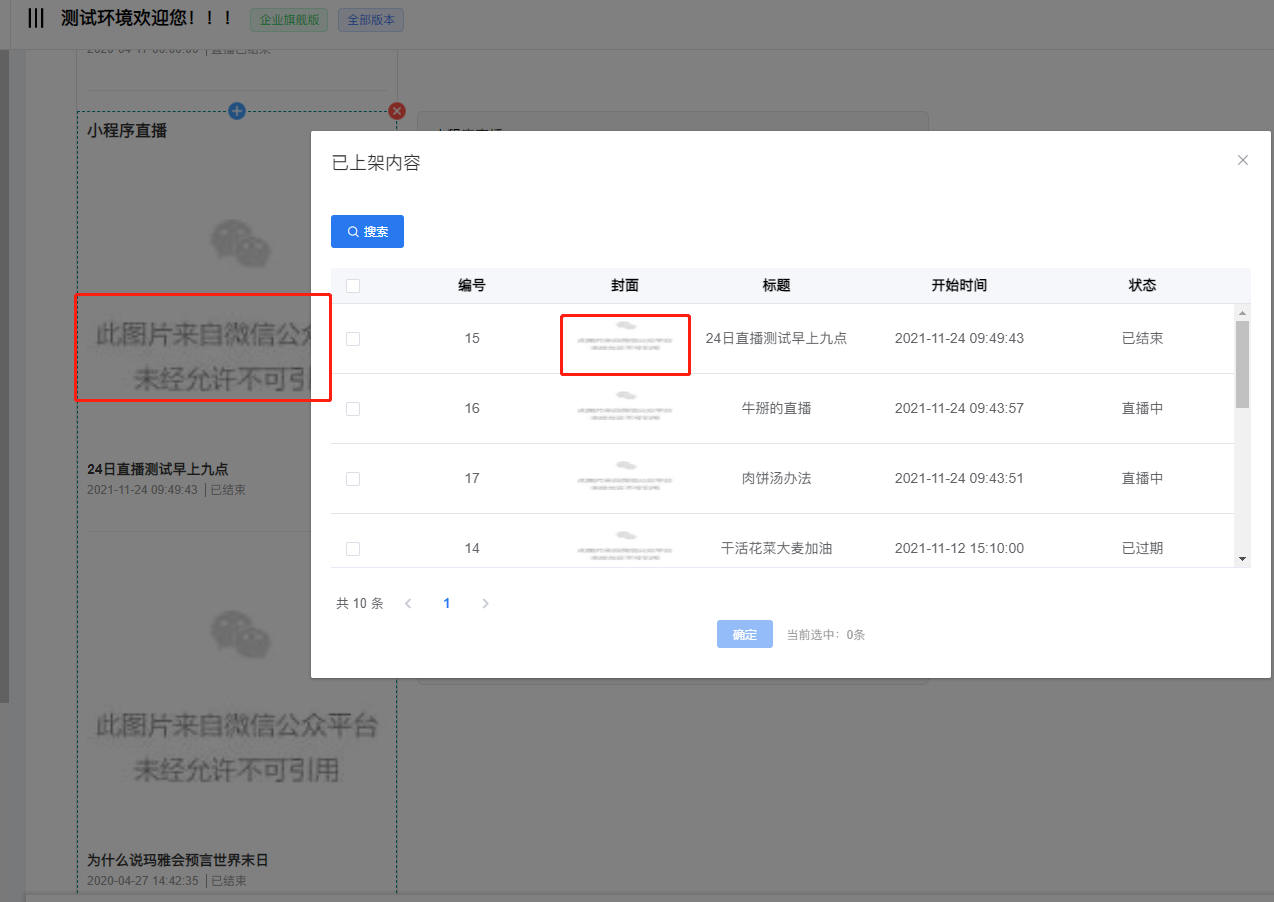
Task: Toggle the select-all checkbox in table header
Action: point(353,286)
